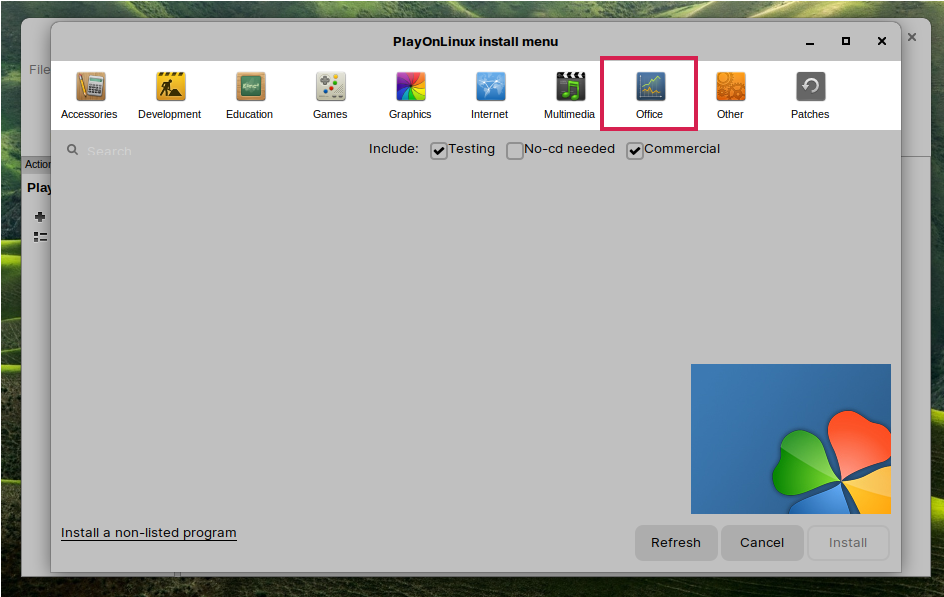Select the Patches category
This screenshot has height=597, width=944.
(x=810, y=96)
